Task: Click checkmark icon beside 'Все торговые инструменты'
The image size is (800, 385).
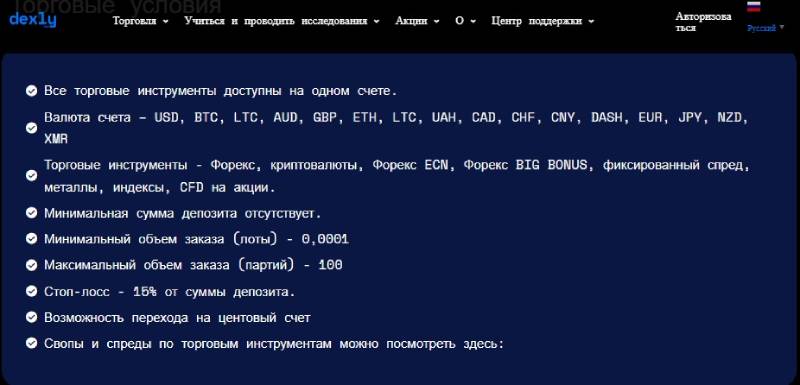Action: click(32, 91)
